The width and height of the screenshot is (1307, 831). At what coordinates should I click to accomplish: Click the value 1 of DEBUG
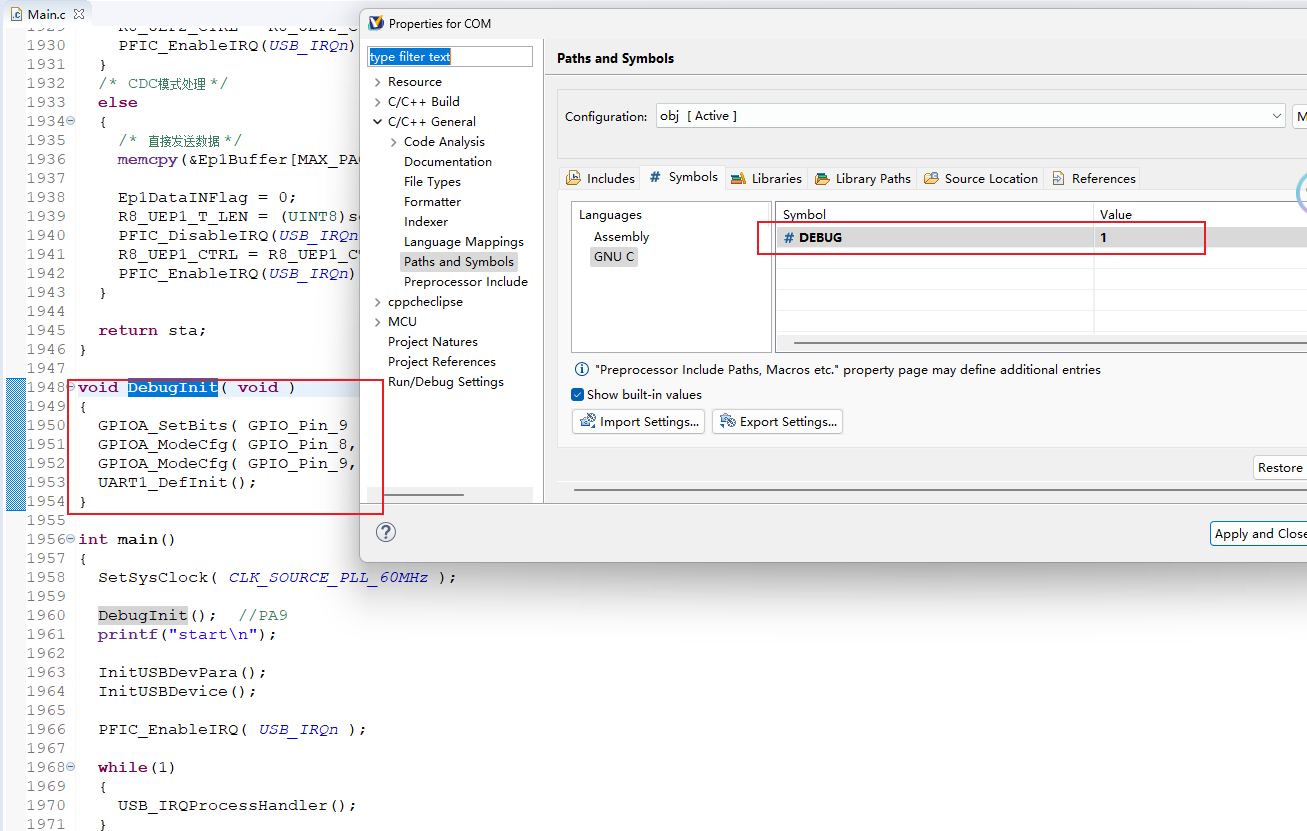click(1104, 237)
